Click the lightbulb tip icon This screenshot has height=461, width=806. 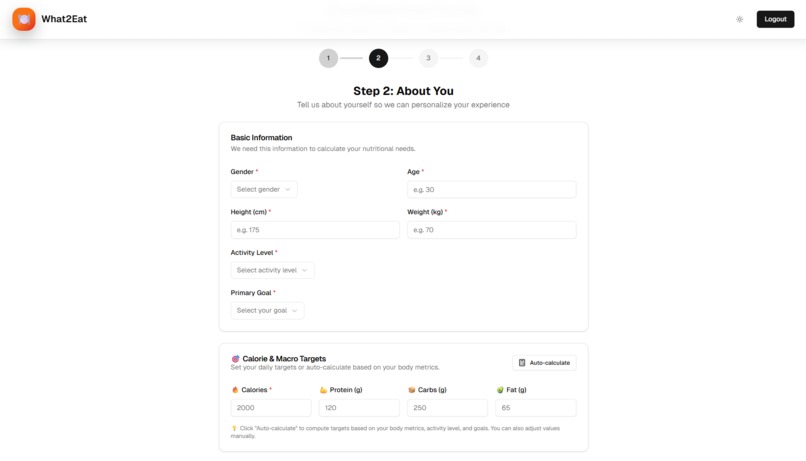pos(234,428)
